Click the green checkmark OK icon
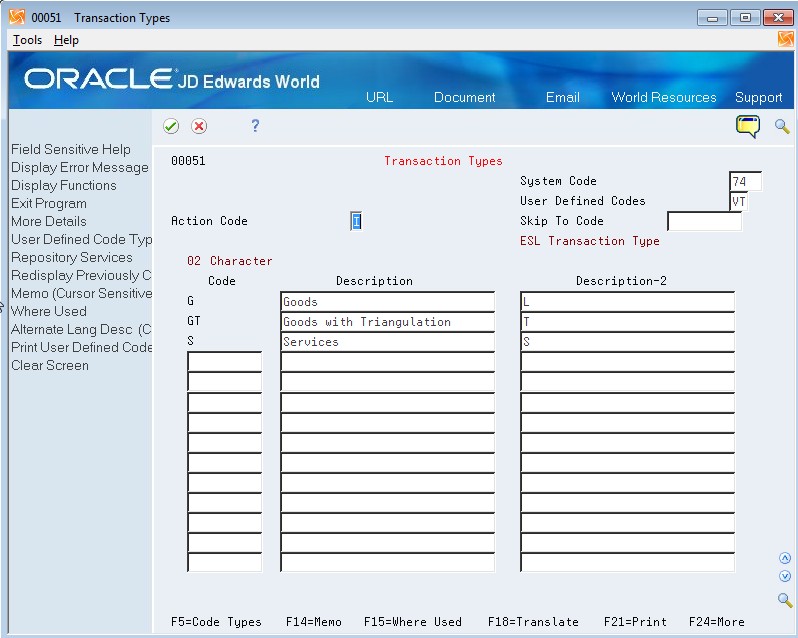The width and height of the screenshot is (798, 638). coord(171,126)
